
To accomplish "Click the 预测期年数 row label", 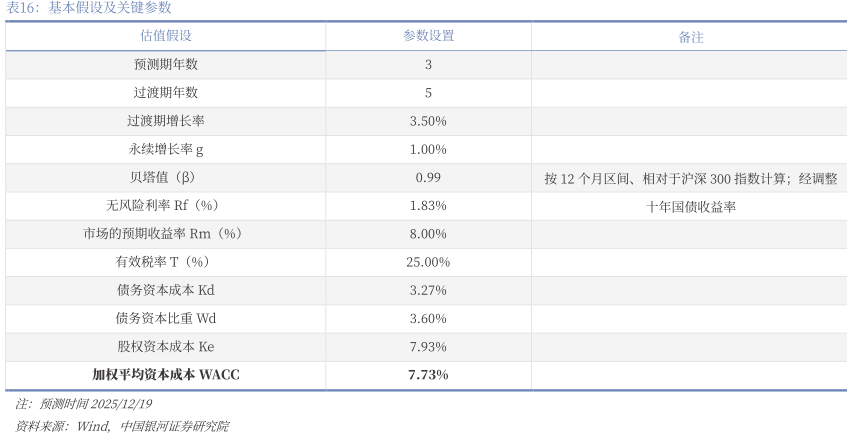I will tap(165, 64).
